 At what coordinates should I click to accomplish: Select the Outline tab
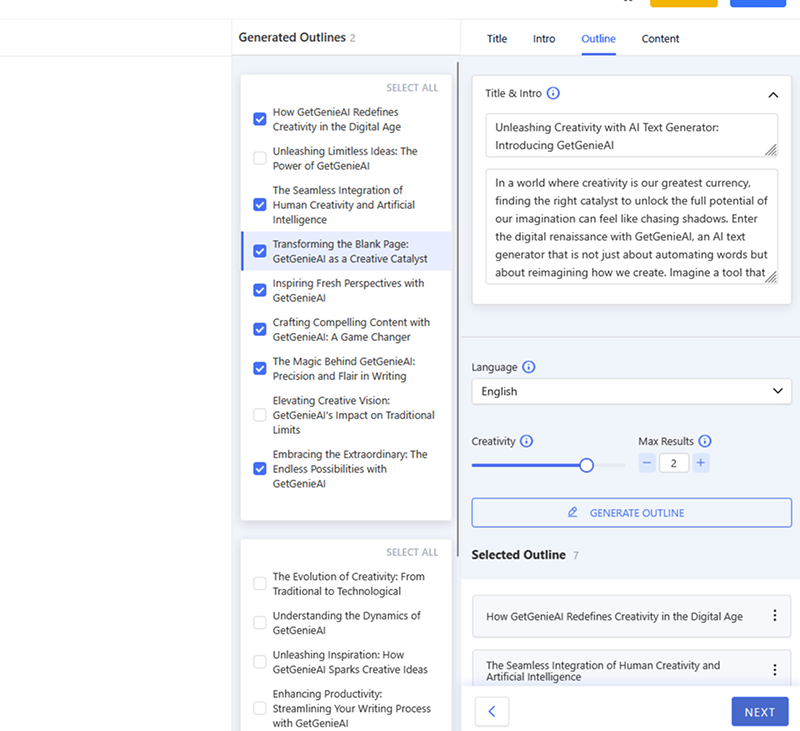[x=598, y=39]
